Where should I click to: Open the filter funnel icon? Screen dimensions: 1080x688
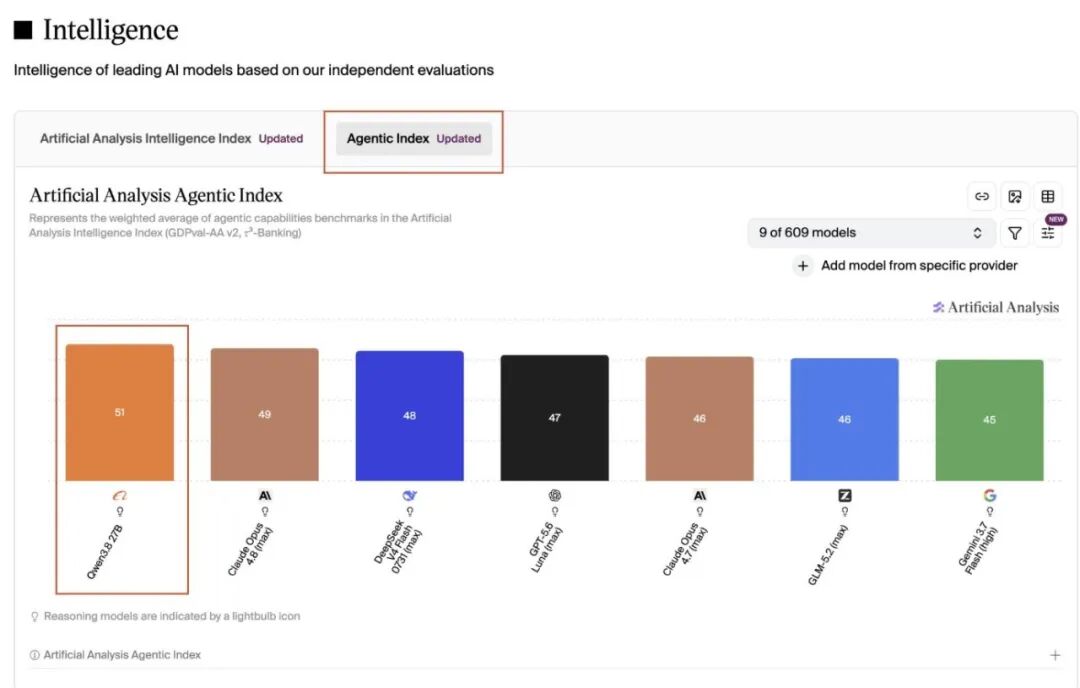[x=1015, y=233]
